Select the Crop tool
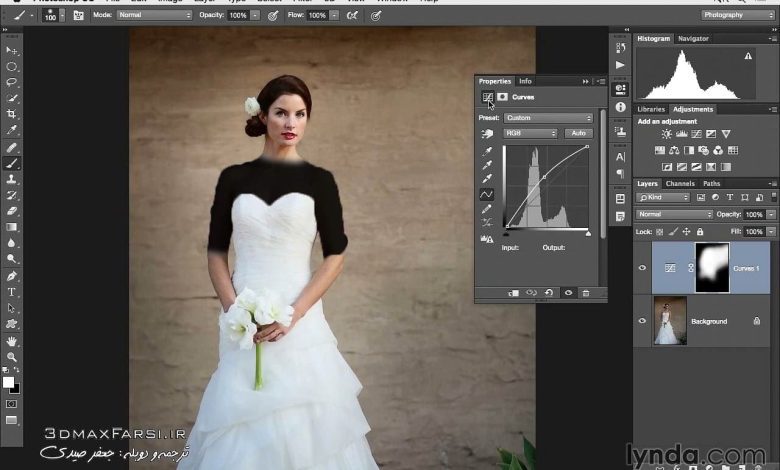 (x=12, y=115)
